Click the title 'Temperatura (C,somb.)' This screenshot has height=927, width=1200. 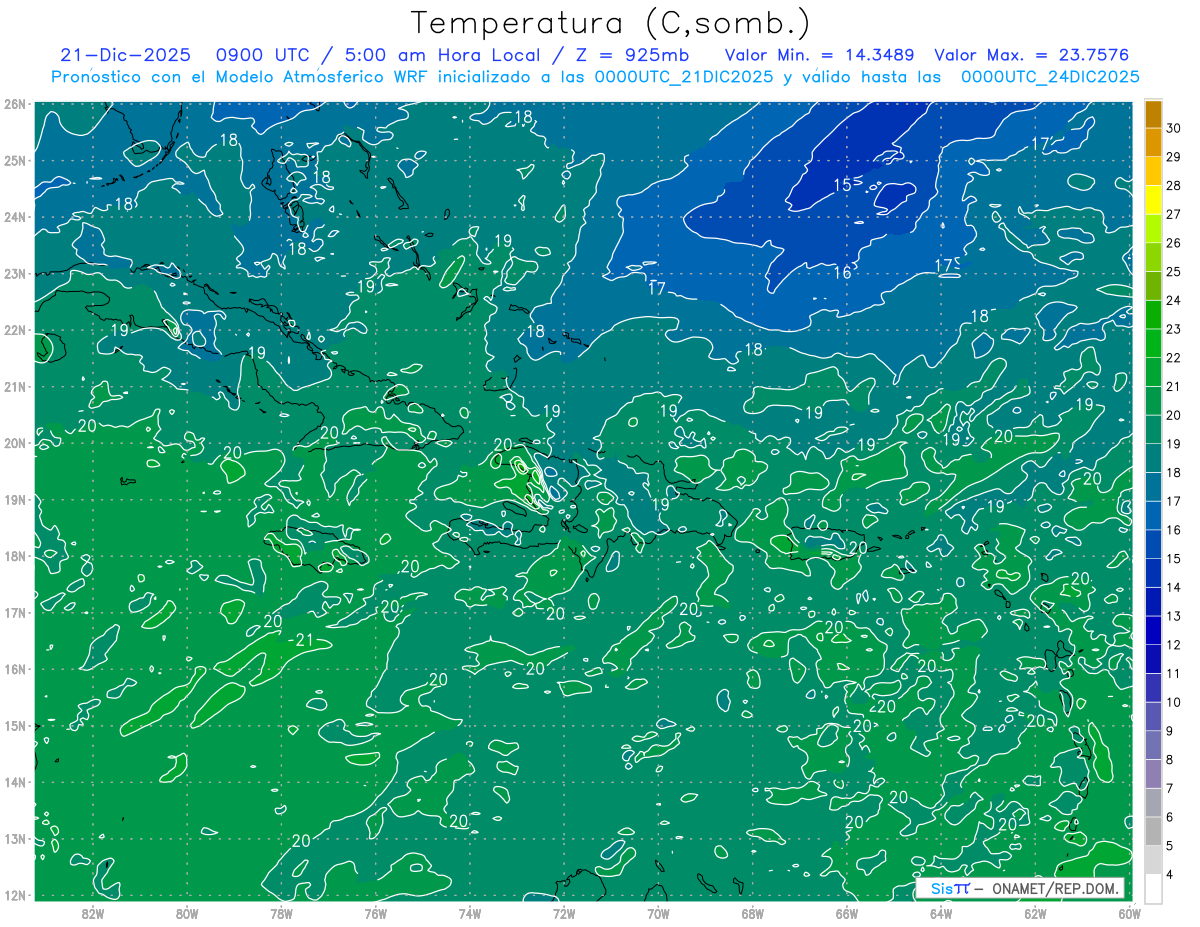[611, 22]
